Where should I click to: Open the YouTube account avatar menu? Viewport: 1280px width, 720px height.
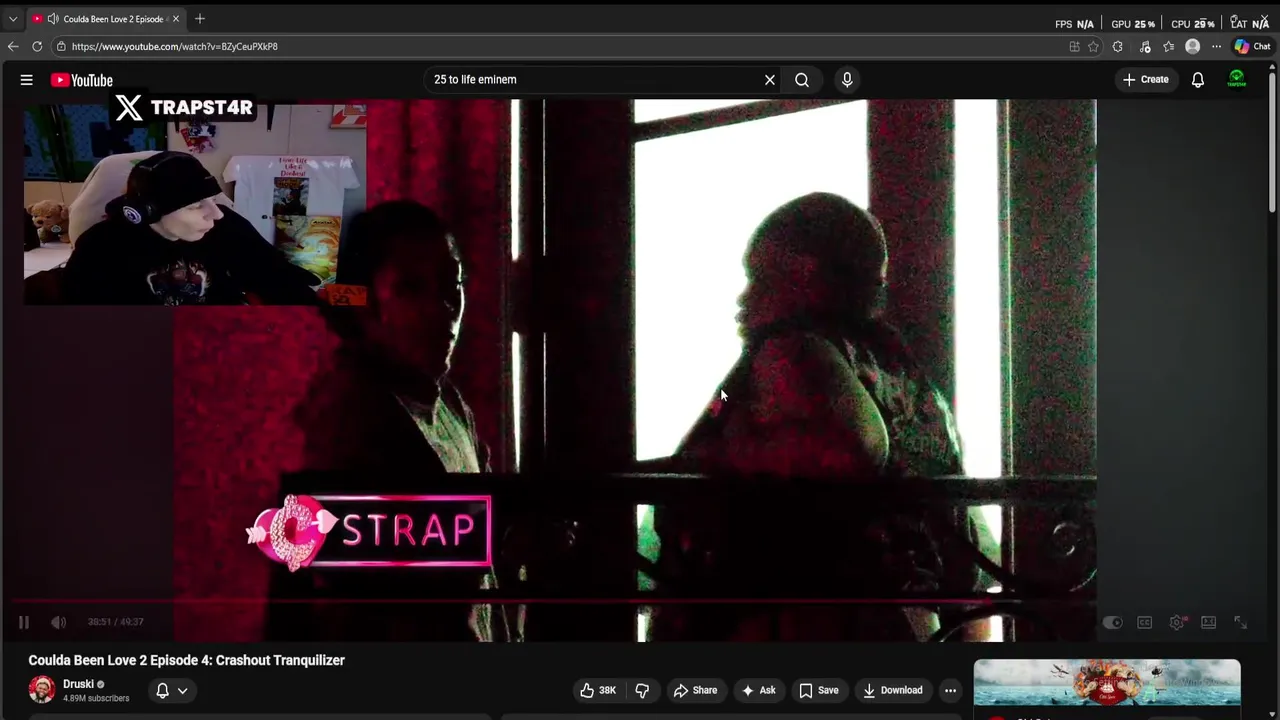tap(1237, 80)
